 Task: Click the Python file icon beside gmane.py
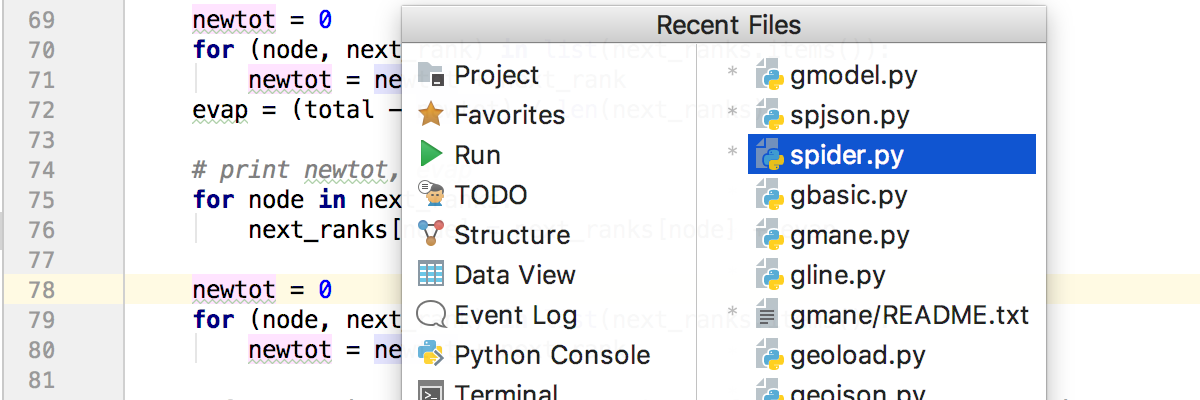click(x=768, y=235)
